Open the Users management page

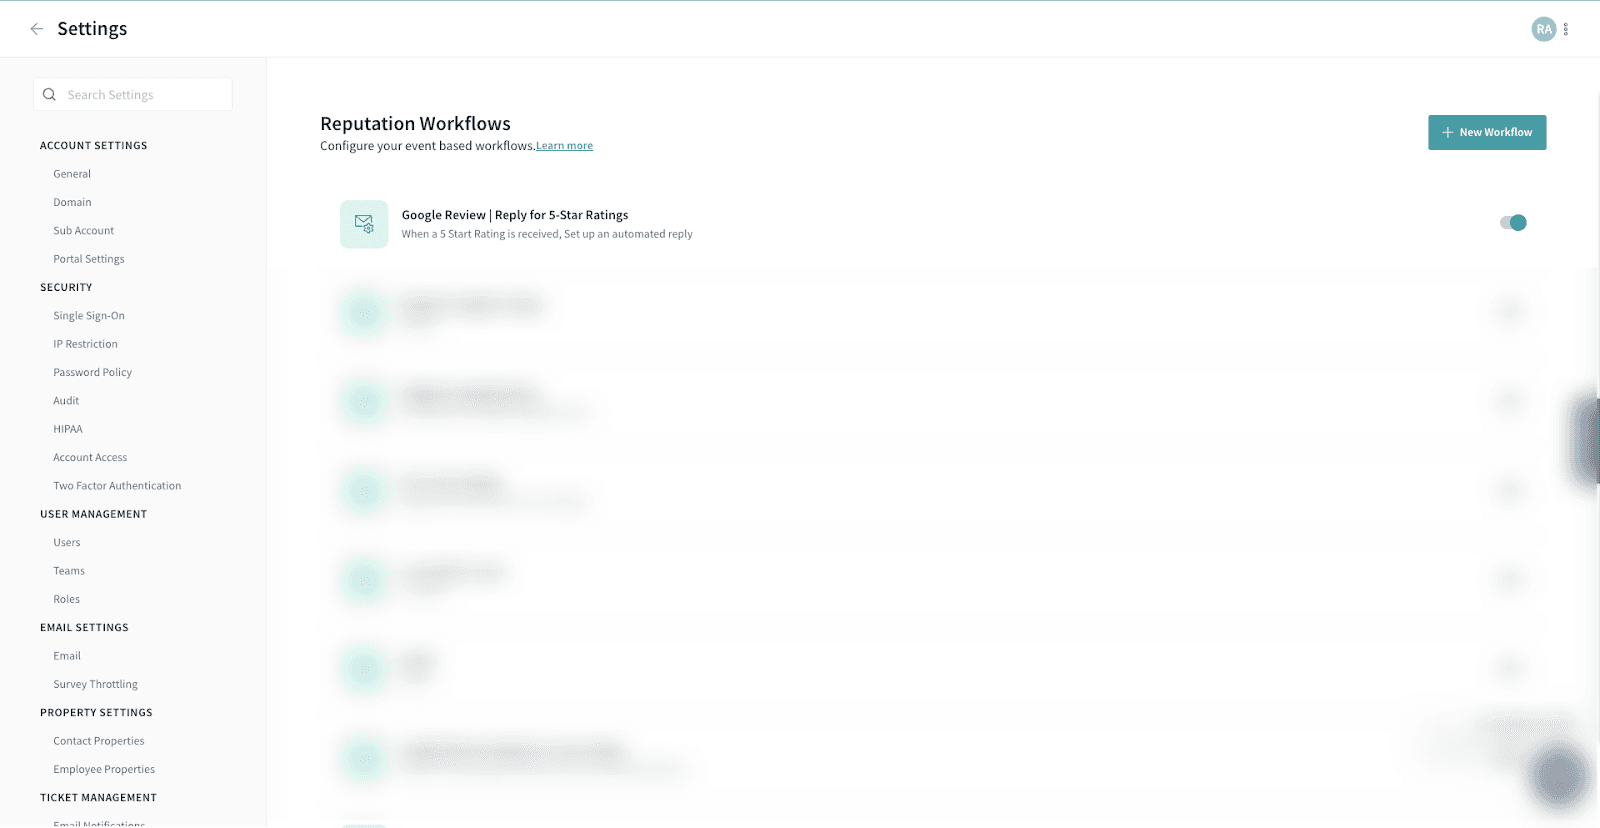(67, 543)
